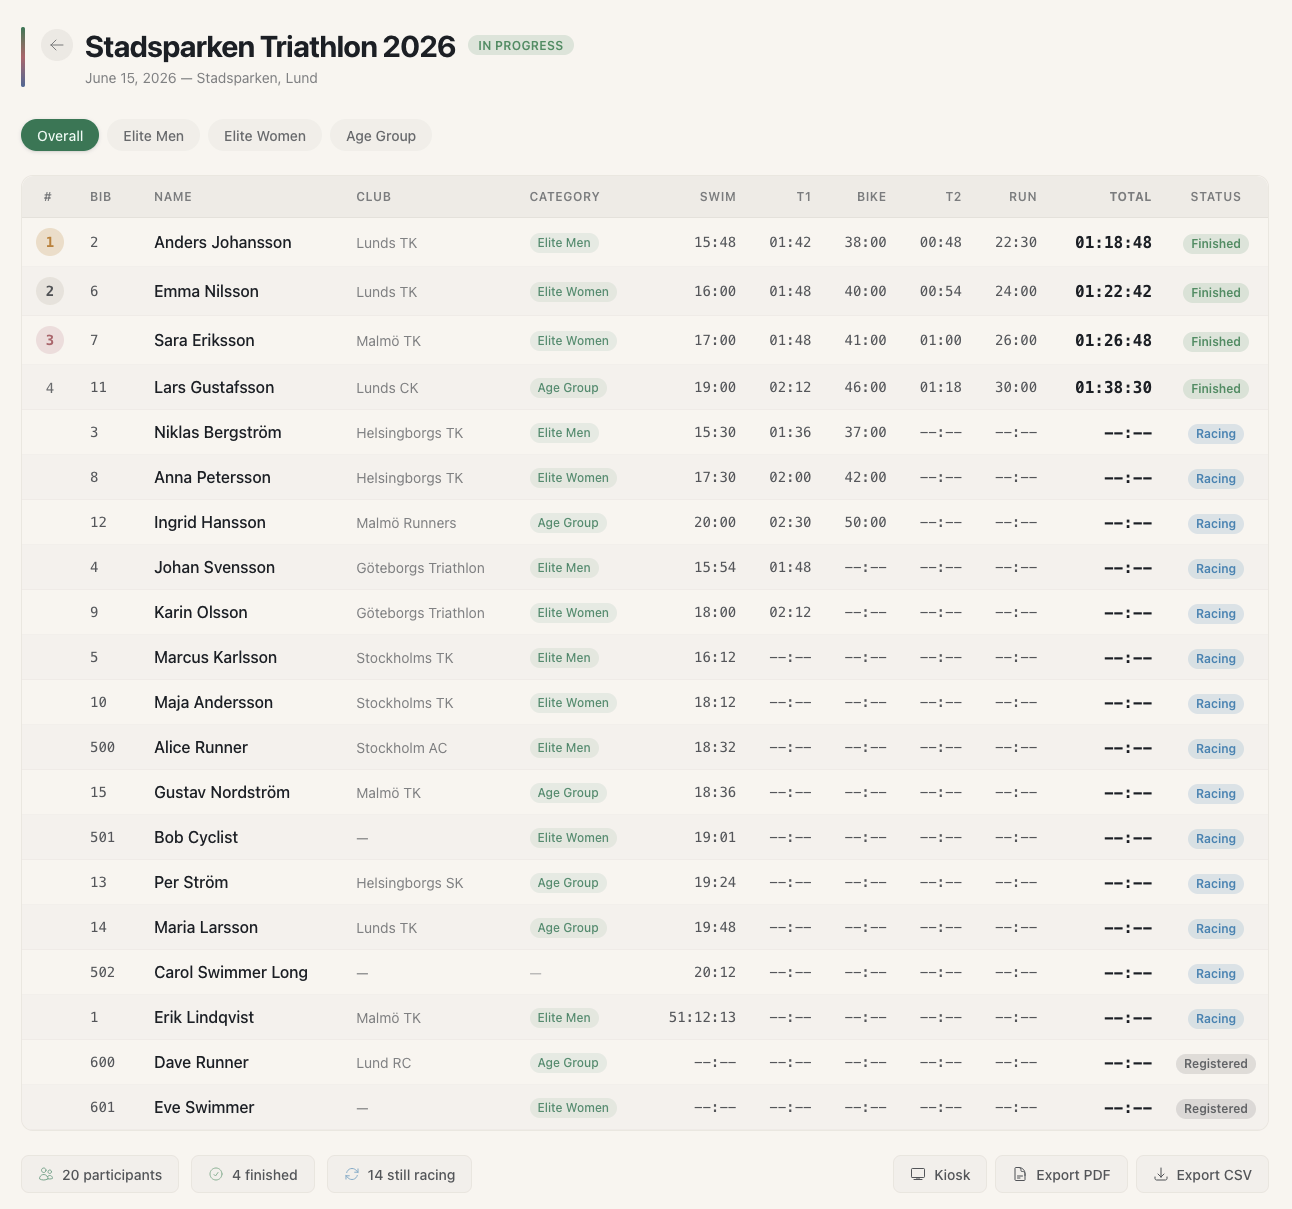The width and height of the screenshot is (1292, 1209).
Task: Click the Helsingborgs SK club name
Action: pos(410,883)
